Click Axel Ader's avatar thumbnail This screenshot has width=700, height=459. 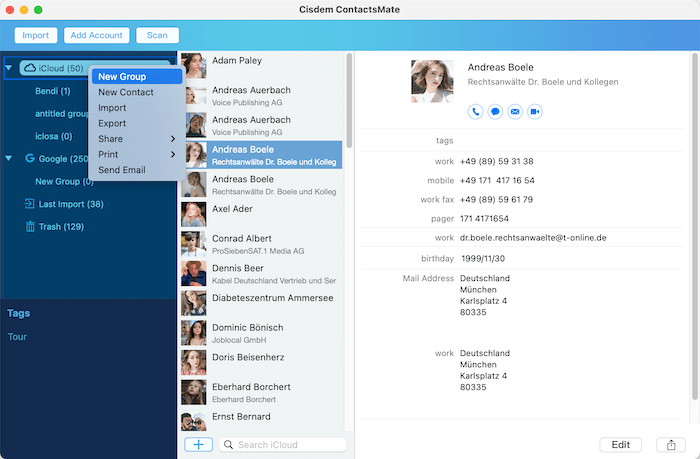194,214
